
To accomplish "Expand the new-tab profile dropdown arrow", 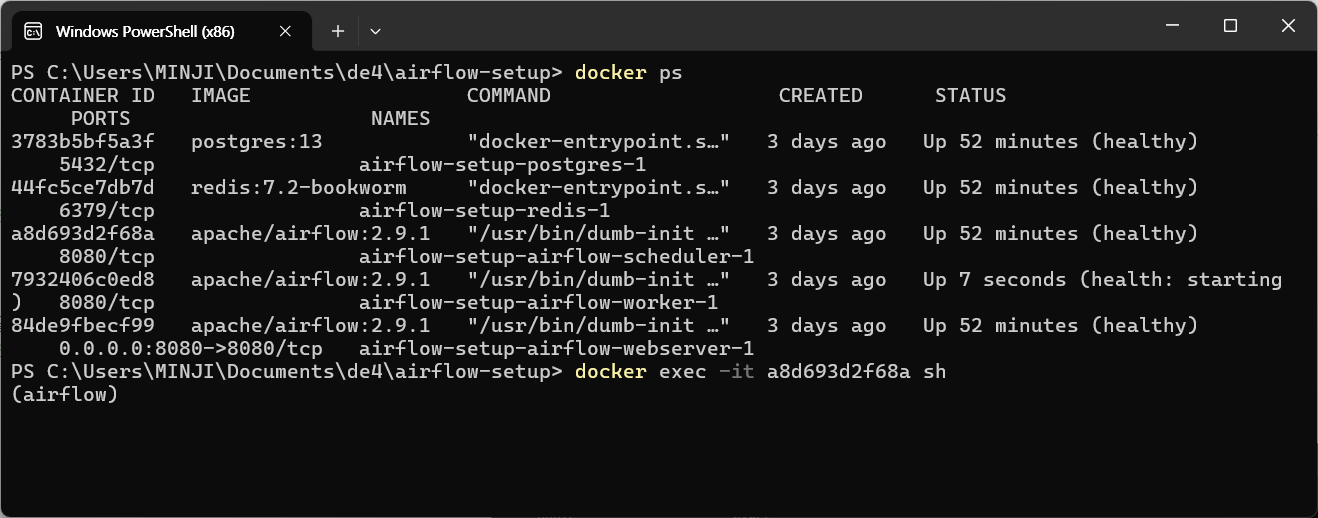I will (x=375, y=31).
